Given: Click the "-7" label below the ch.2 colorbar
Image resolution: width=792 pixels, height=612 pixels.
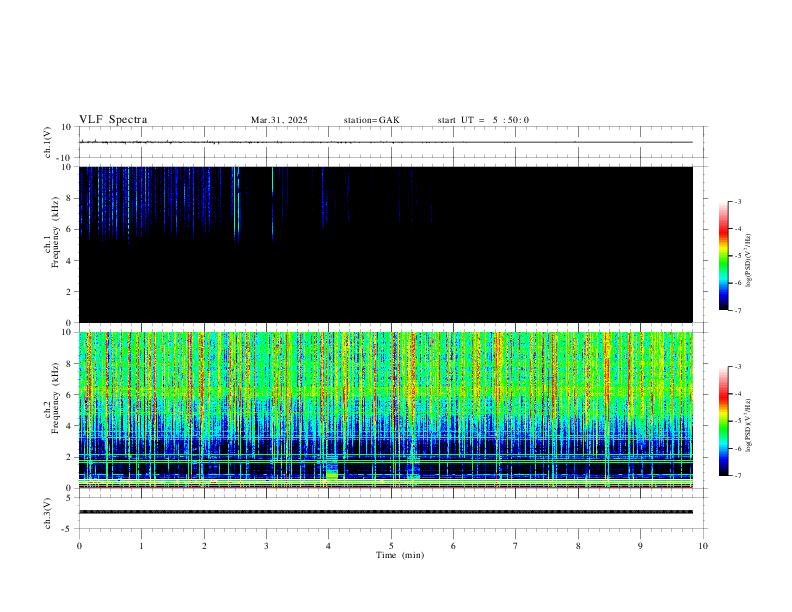Looking at the screenshot, I should point(737,476).
